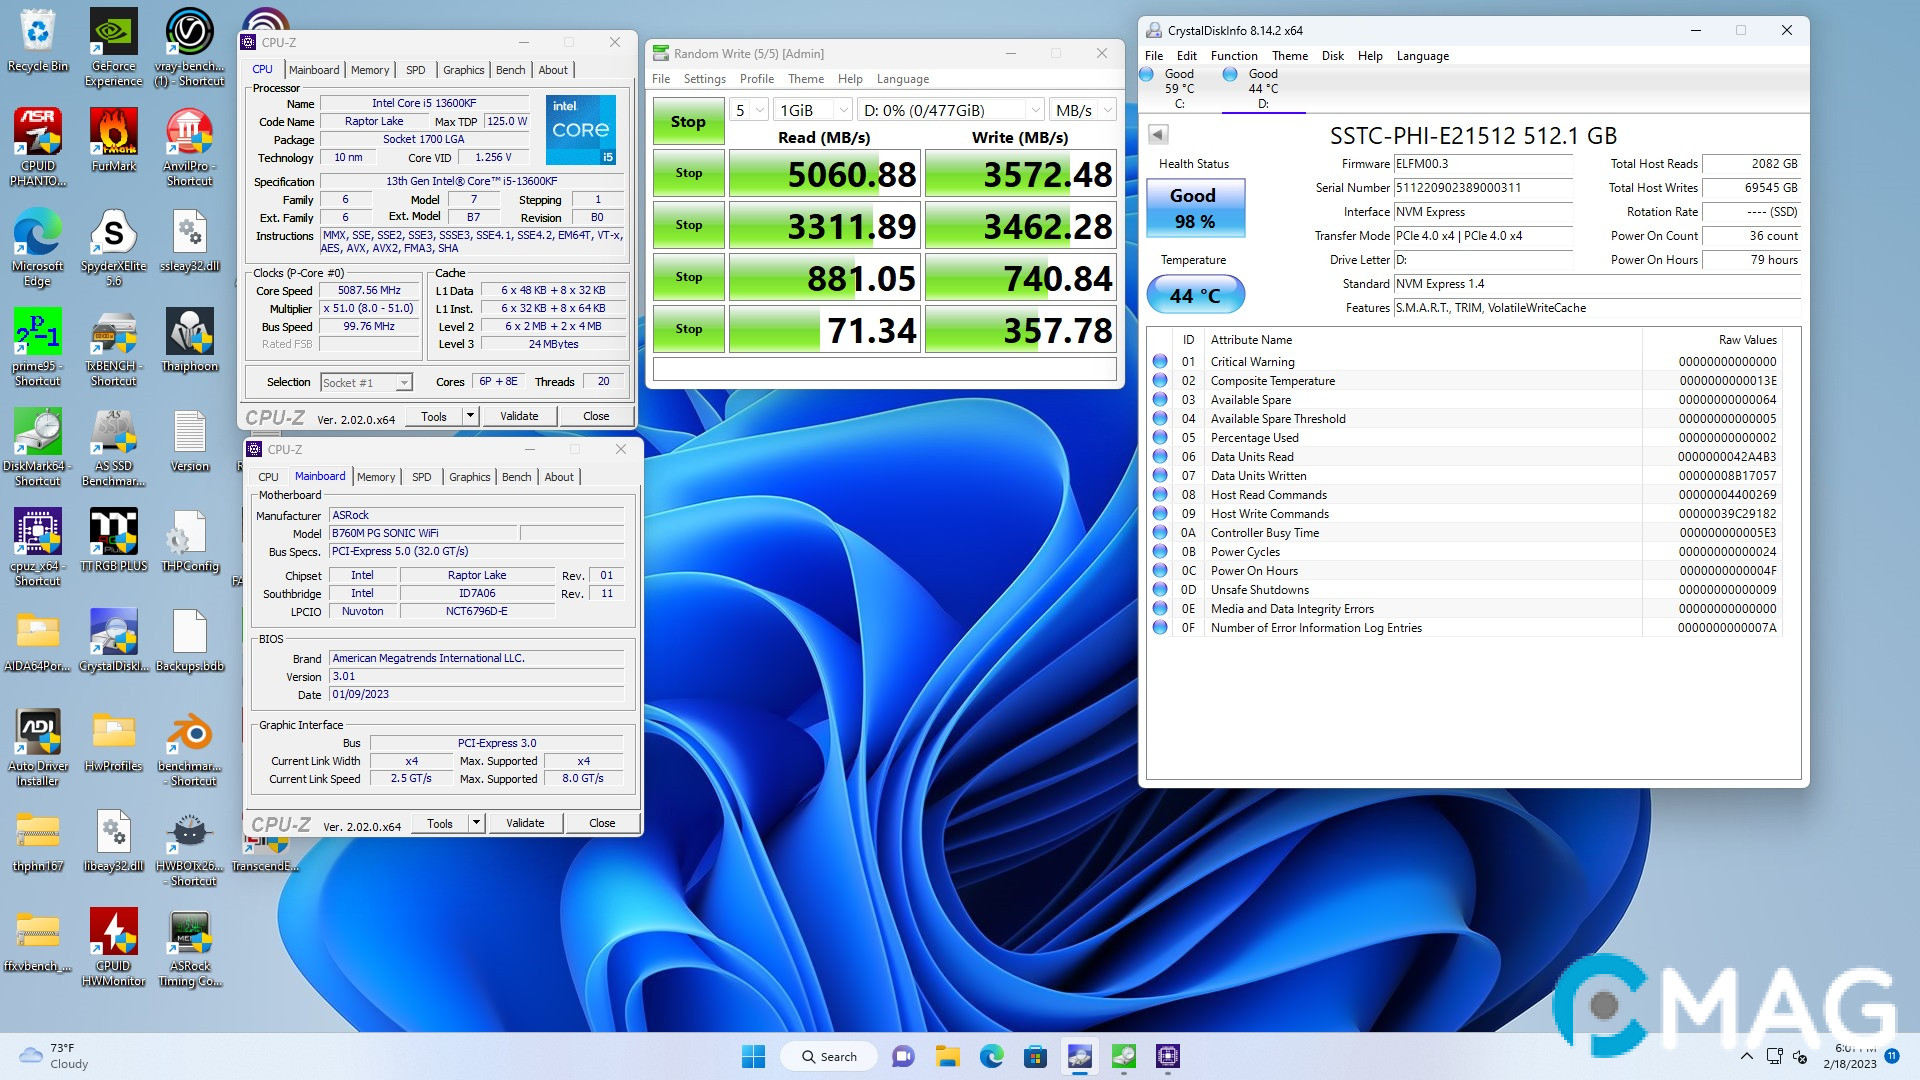Click the top-left Stop button in CrystalDiskMark
1920x1080 pixels.
click(x=688, y=122)
